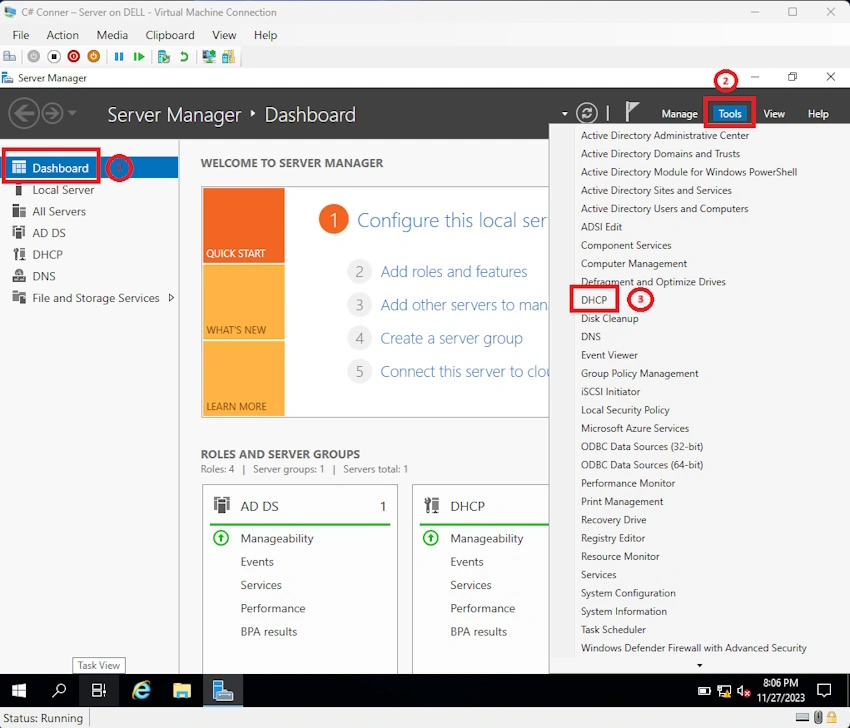Open the File menu of VM Connection
This screenshot has width=850, height=728.
(x=21, y=35)
